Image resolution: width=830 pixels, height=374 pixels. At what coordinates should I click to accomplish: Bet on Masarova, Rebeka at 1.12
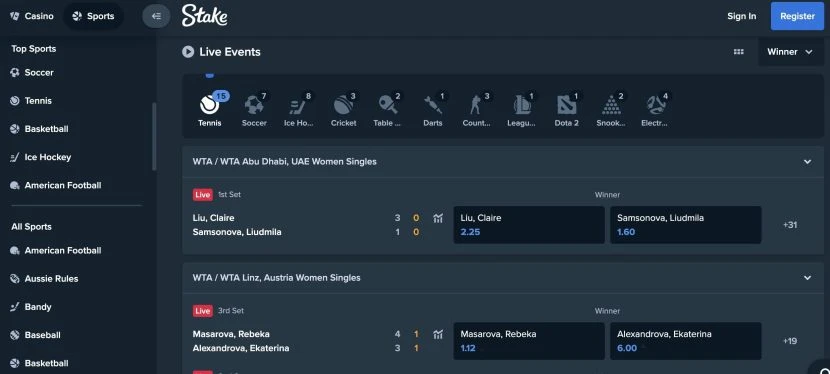[529, 341]
